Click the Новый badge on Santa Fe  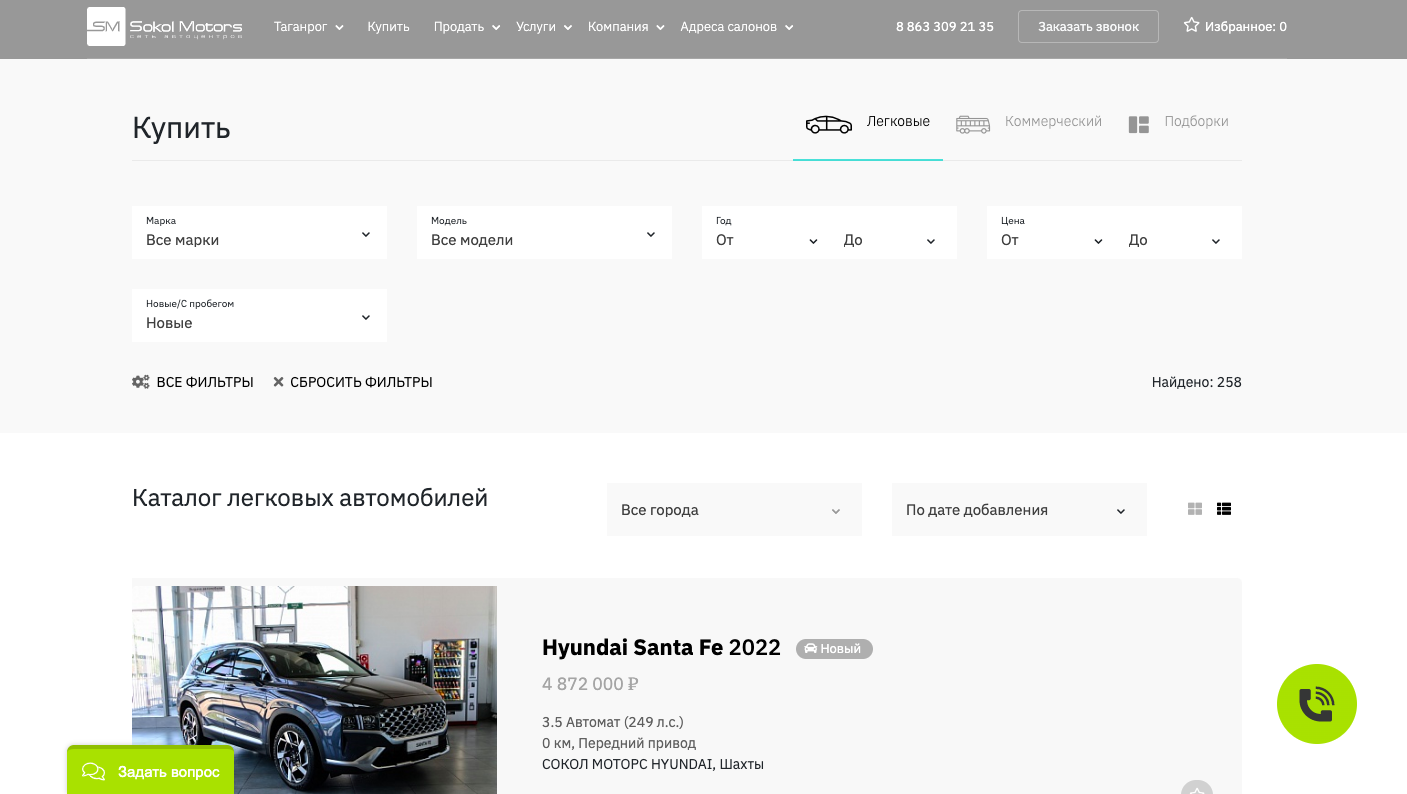[x=834, y=649]
